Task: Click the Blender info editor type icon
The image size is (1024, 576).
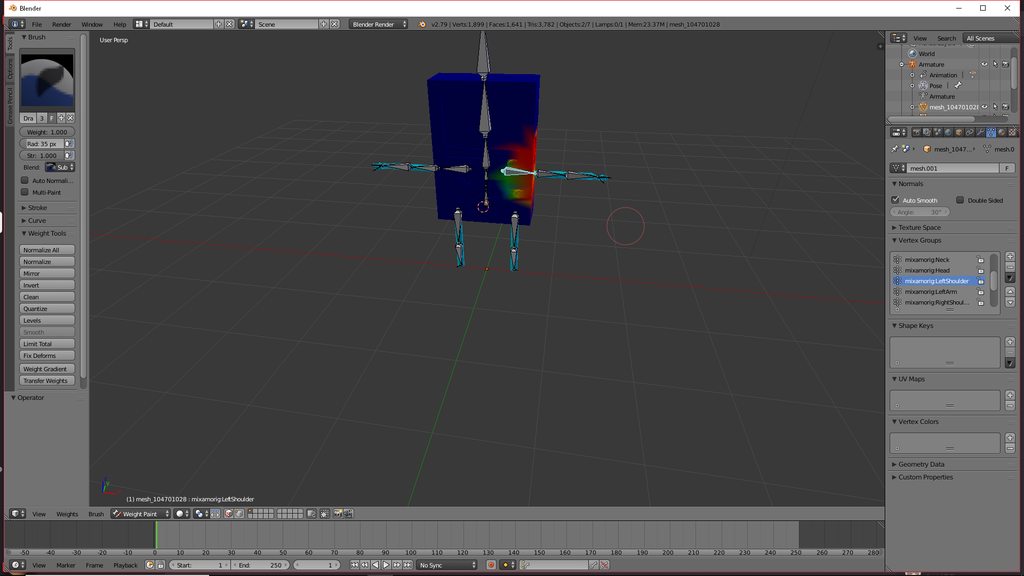Action: 16,24
